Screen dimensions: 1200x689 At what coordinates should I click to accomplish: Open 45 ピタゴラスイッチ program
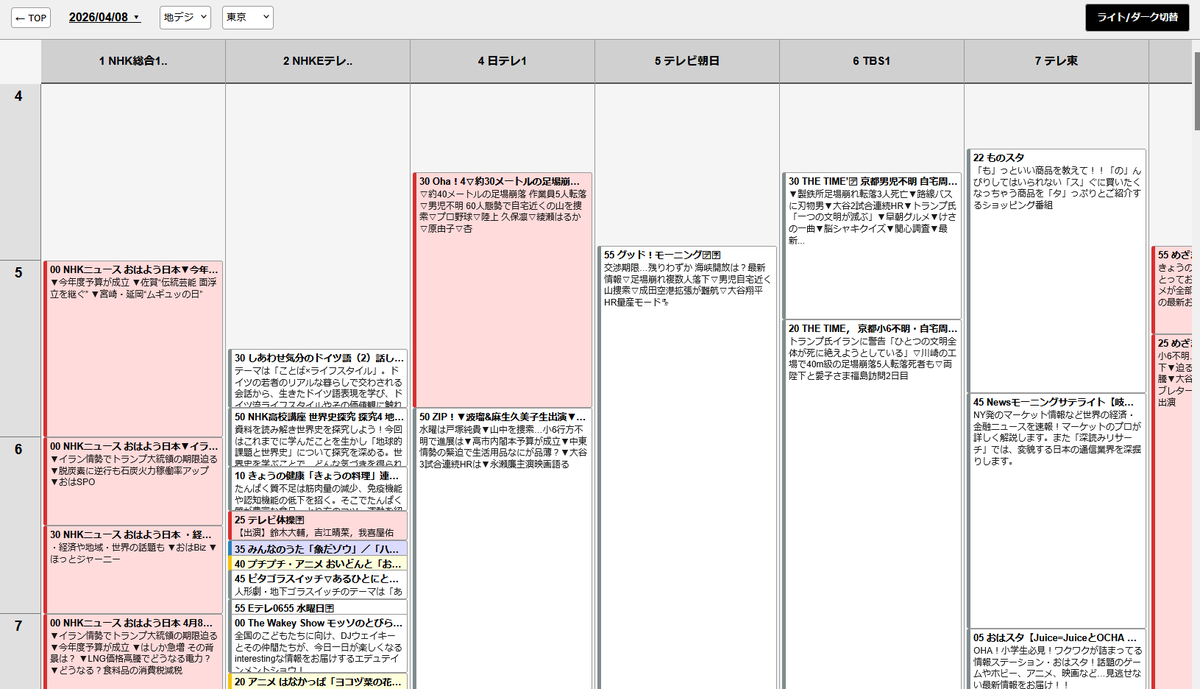coord(318,584)
